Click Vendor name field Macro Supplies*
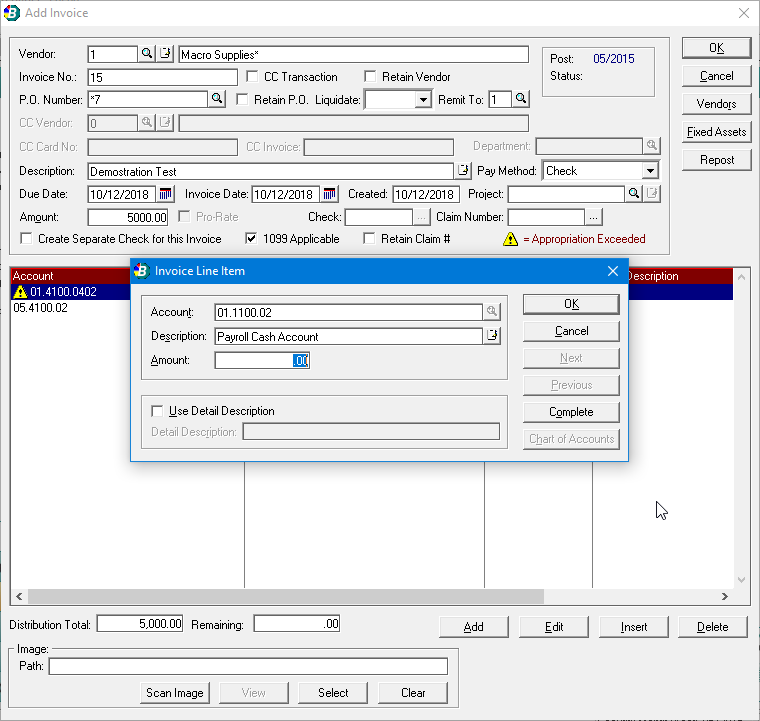Screen dimensions: 760x721 point(353,54)
